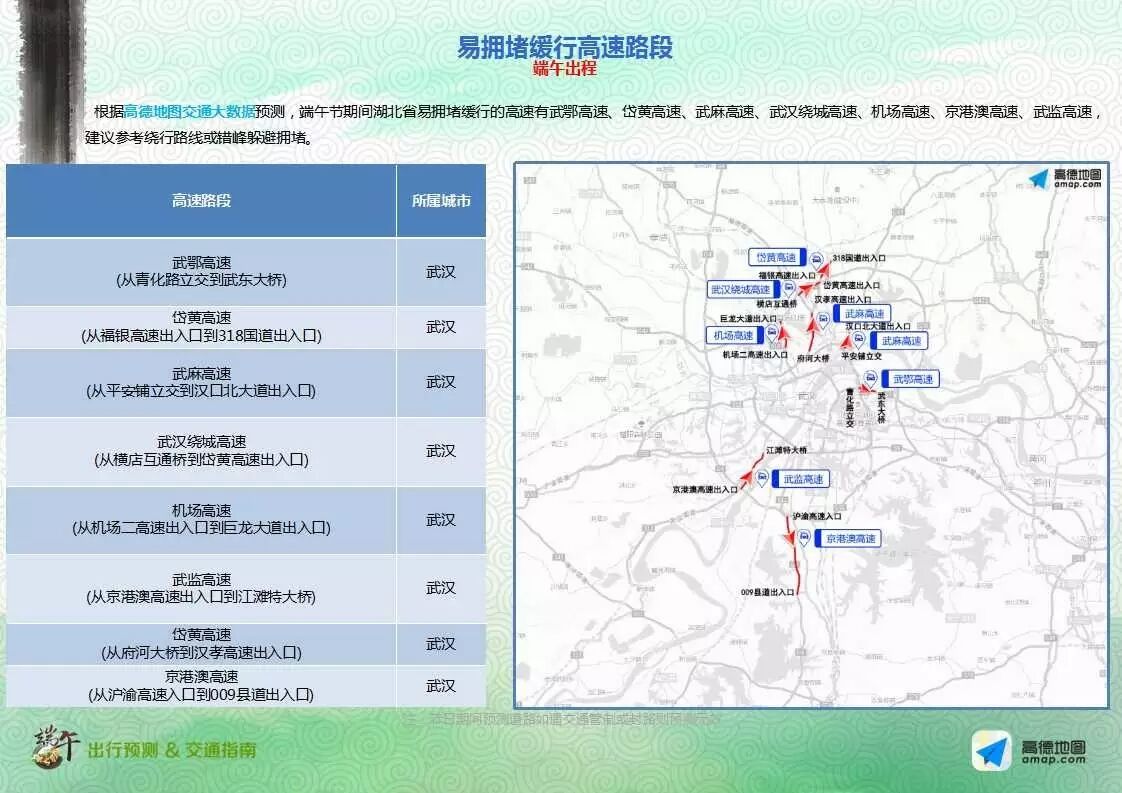Click the 端午 calligraphy emblem in the footer

[x=55, y=746]
